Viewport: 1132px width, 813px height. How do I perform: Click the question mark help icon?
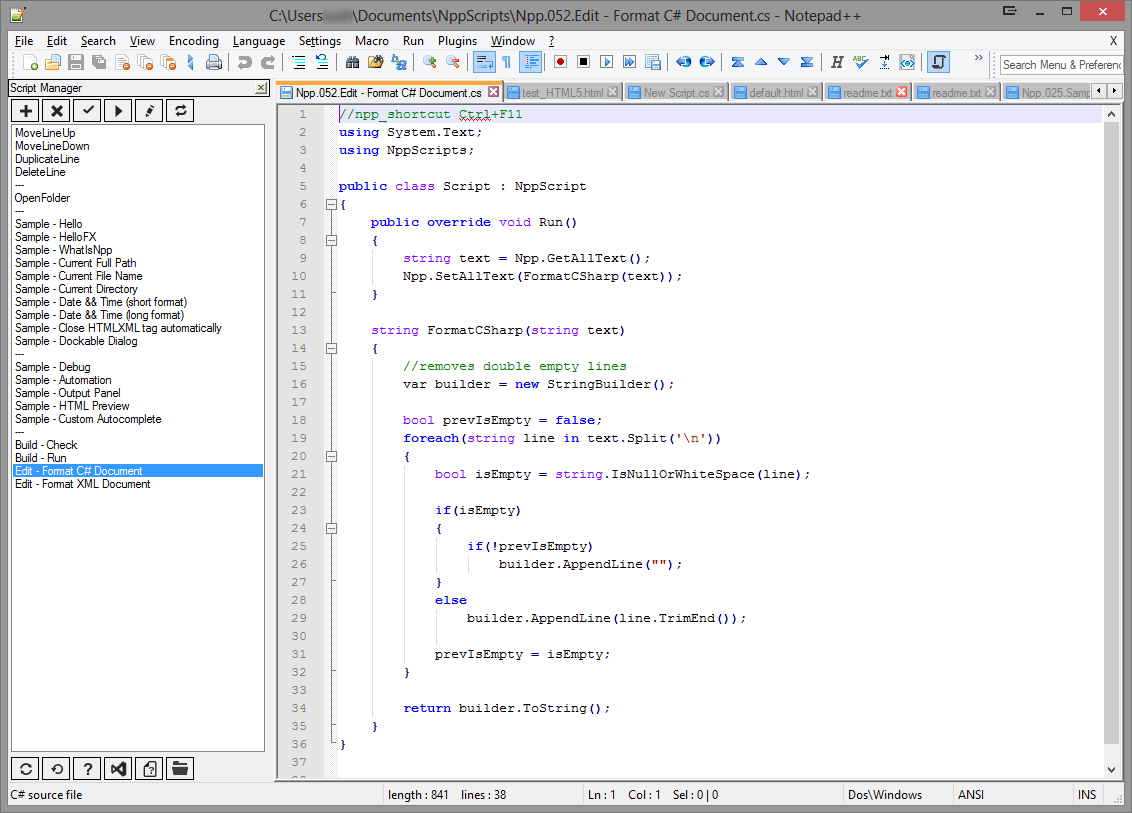(x=88, y=768)
